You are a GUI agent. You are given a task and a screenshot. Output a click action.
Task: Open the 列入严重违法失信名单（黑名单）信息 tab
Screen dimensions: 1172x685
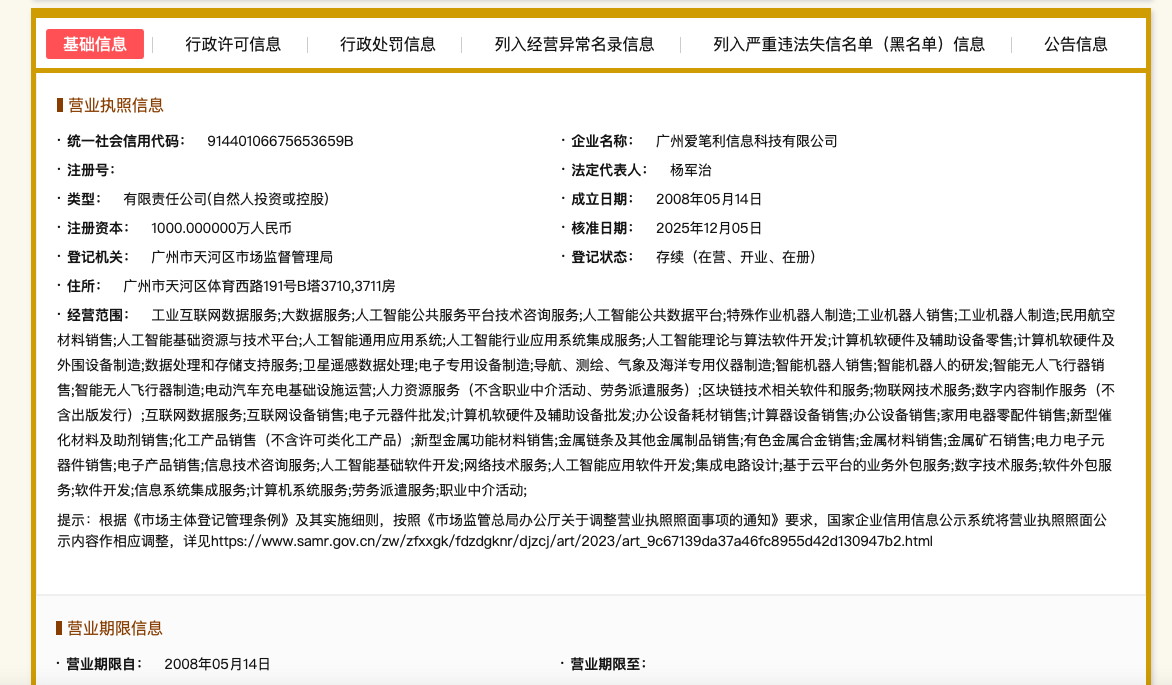(x=849, y=44)
